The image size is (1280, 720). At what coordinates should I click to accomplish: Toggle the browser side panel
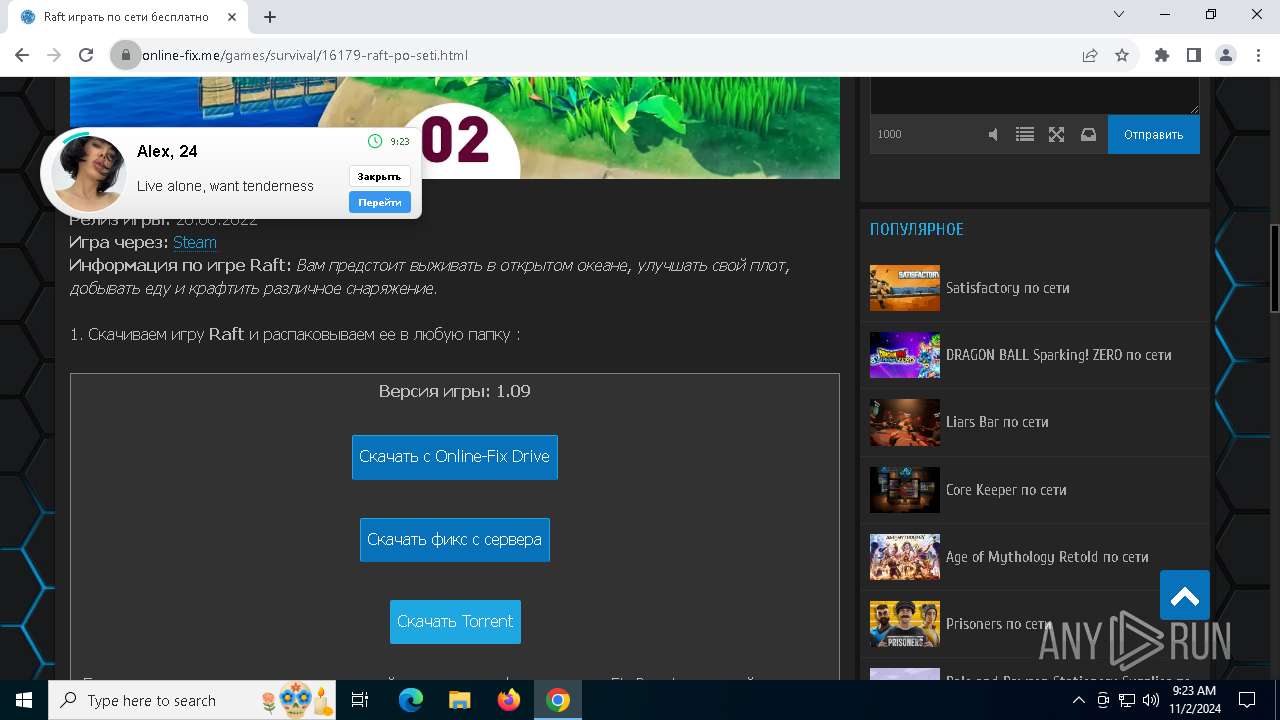(1194, 56)
